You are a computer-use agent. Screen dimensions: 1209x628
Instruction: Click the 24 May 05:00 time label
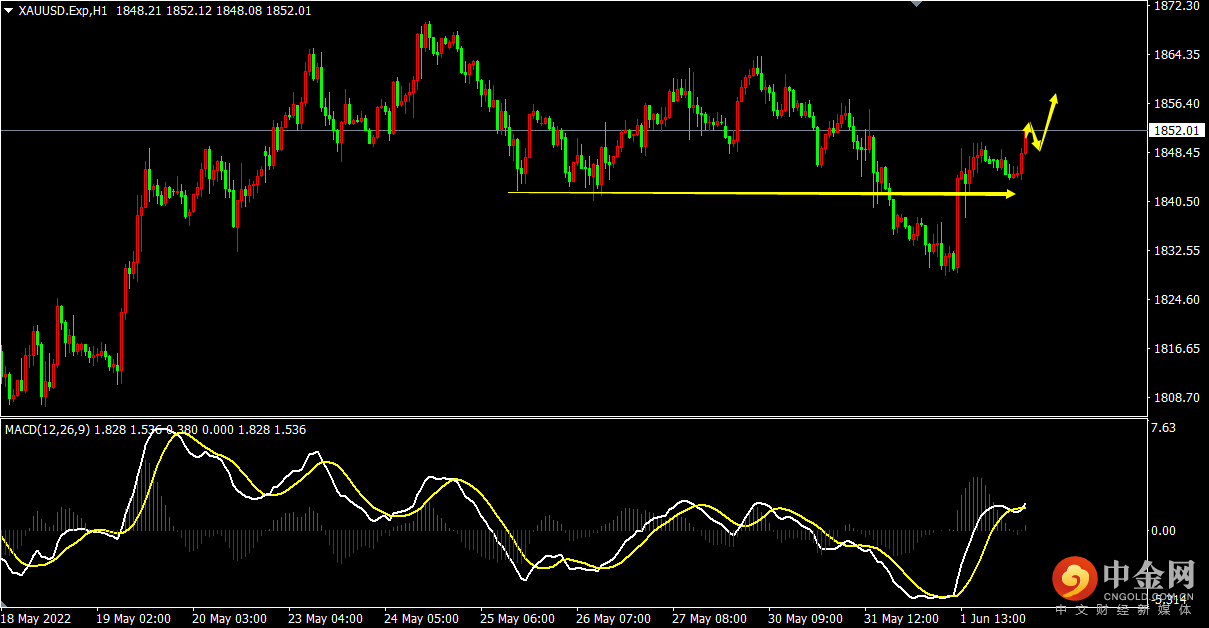(x=421, y=619)
